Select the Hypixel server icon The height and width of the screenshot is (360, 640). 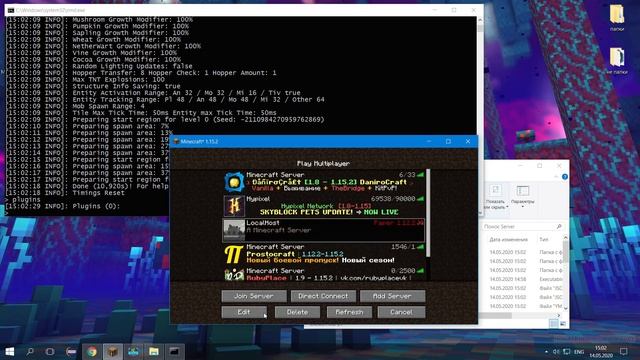[234, 206]
